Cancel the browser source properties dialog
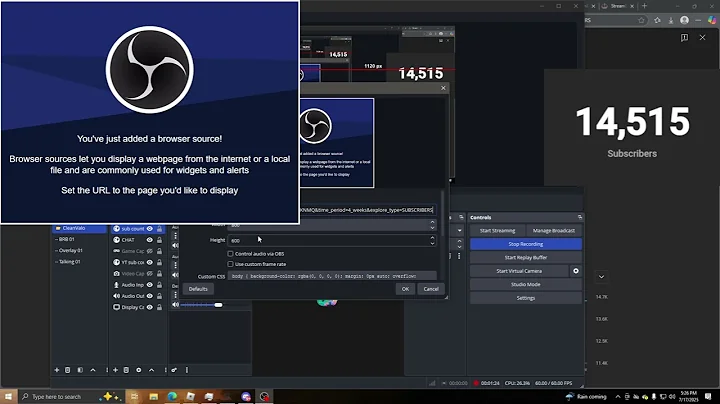 click(431, 289)
